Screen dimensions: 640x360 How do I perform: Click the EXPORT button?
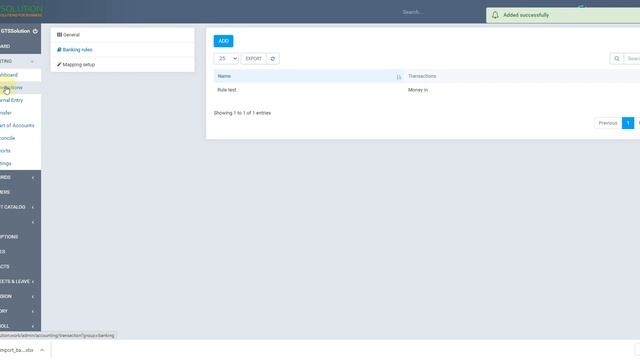pos(253,59)
